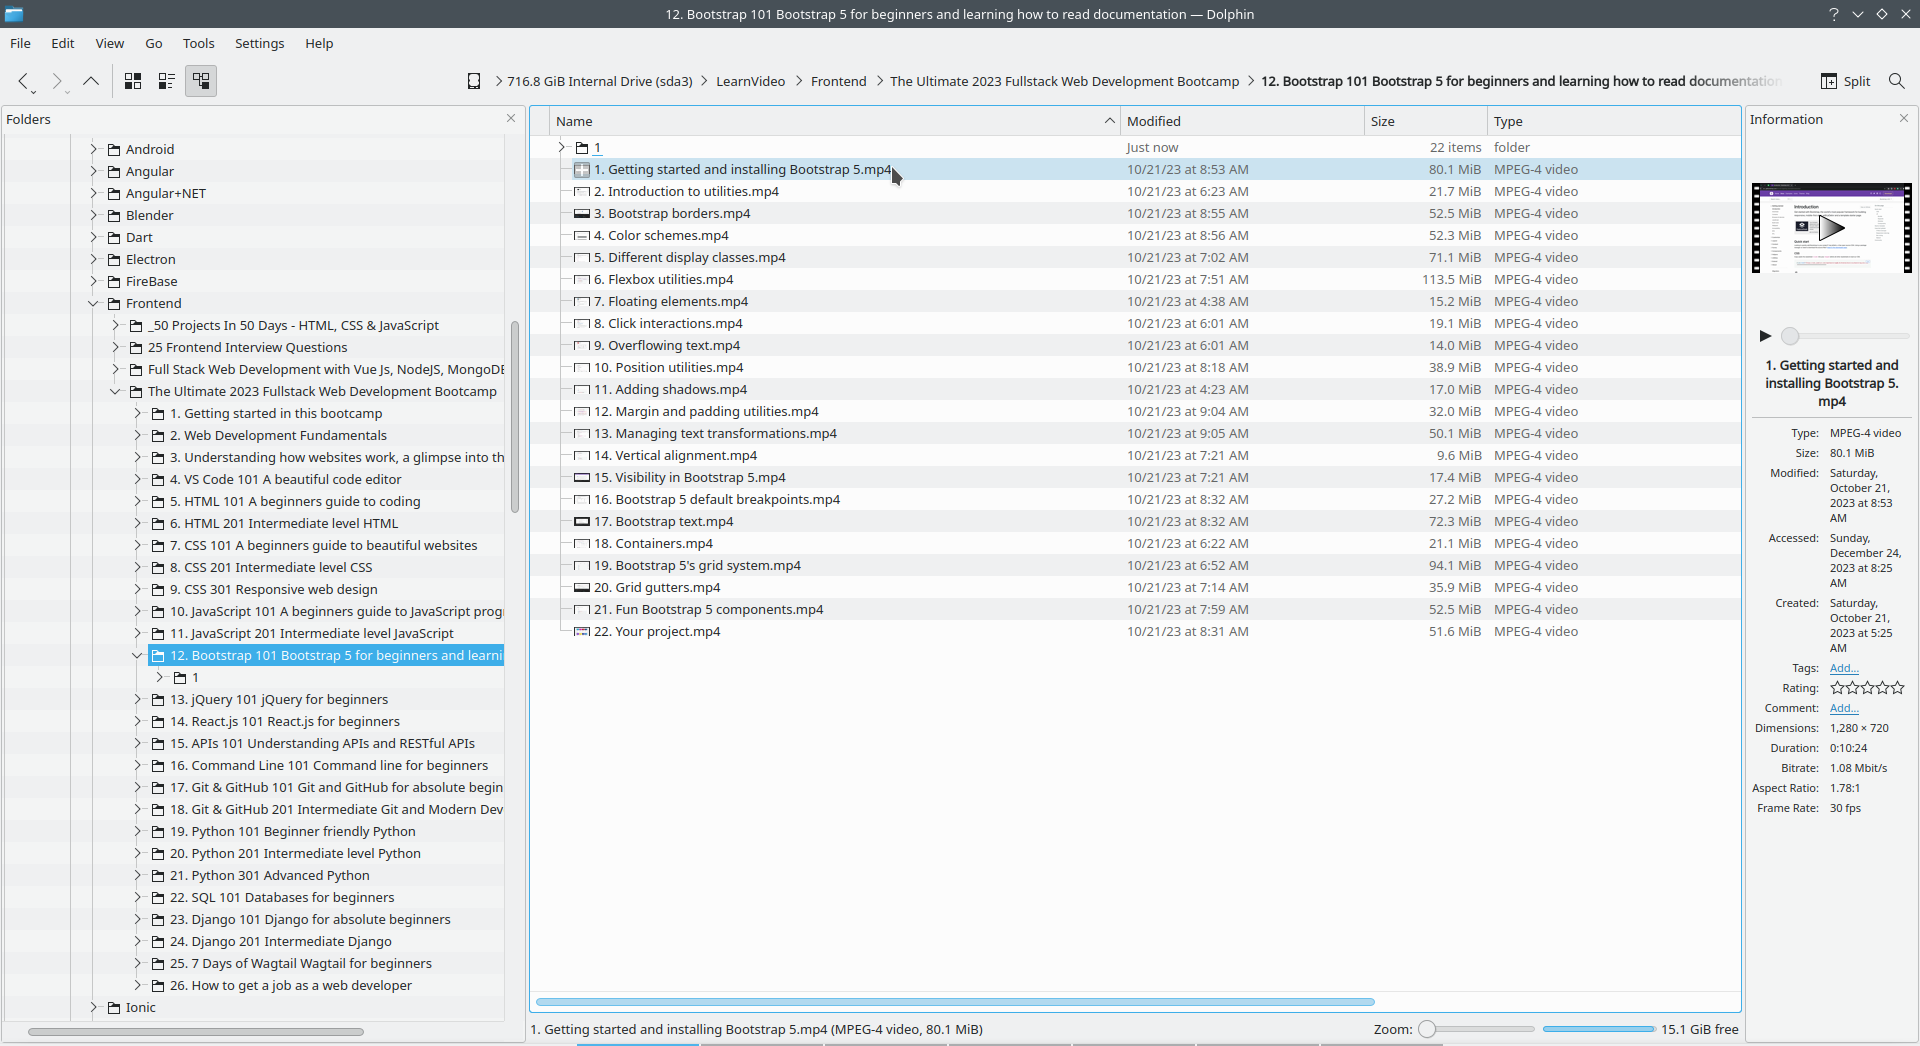Switch to Icons view mode
This screenshot has height=1046, width=1920.
(x=133, y=81)
